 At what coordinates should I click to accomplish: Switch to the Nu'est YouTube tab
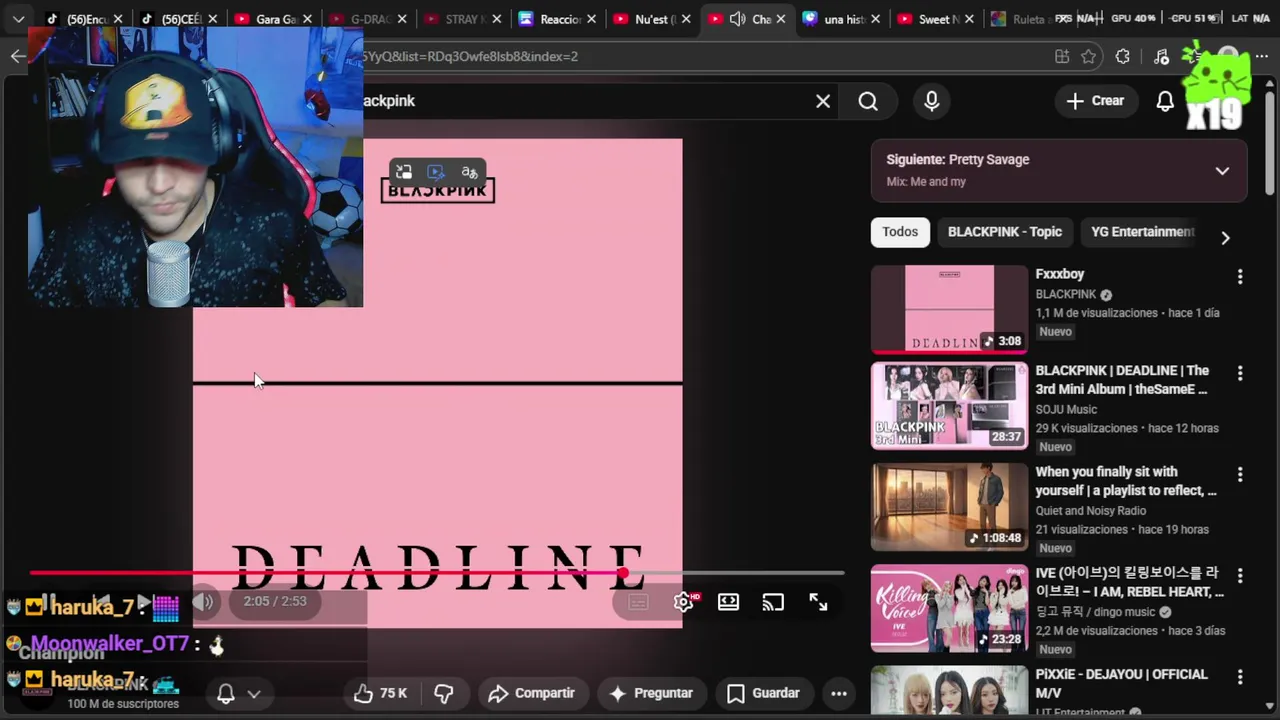point(650,19)
